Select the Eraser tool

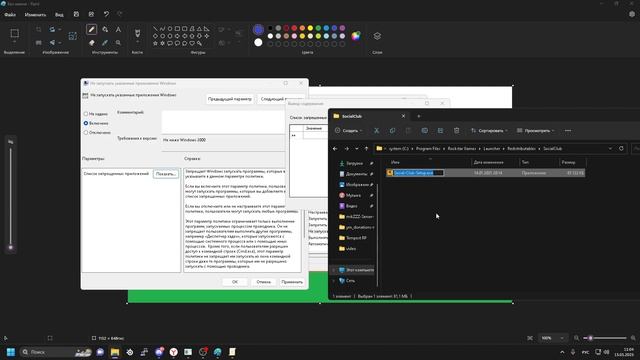[x=91, y=42]
